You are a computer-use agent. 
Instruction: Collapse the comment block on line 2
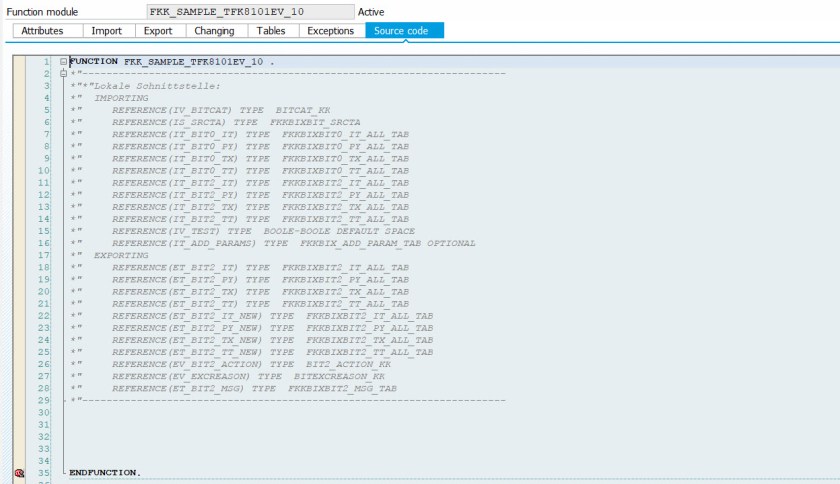63,73
